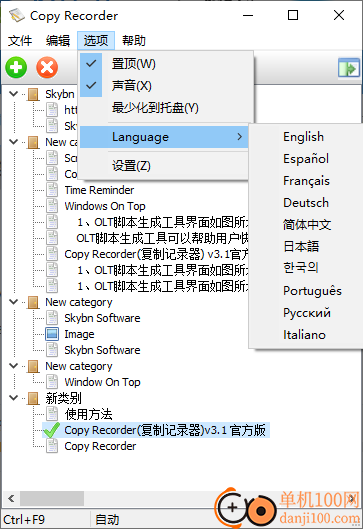Collapse the second category above Time Reminder

point(13,142)
